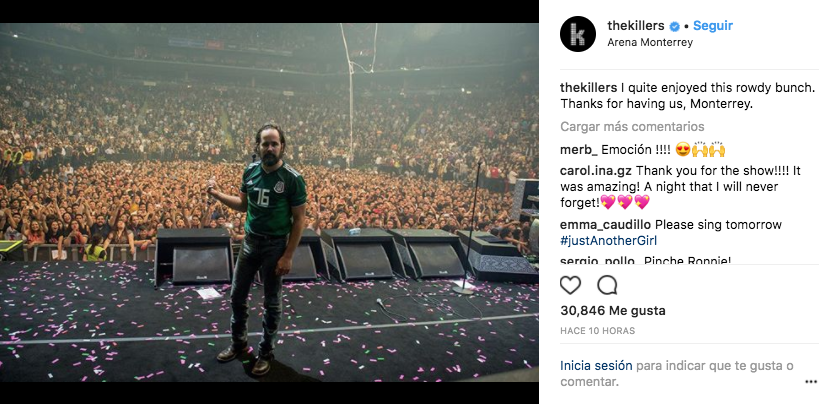The width and height of the screenshot is (839, 404).
Task: Click the comment speech bubble icon
Action: click(607, 285)
